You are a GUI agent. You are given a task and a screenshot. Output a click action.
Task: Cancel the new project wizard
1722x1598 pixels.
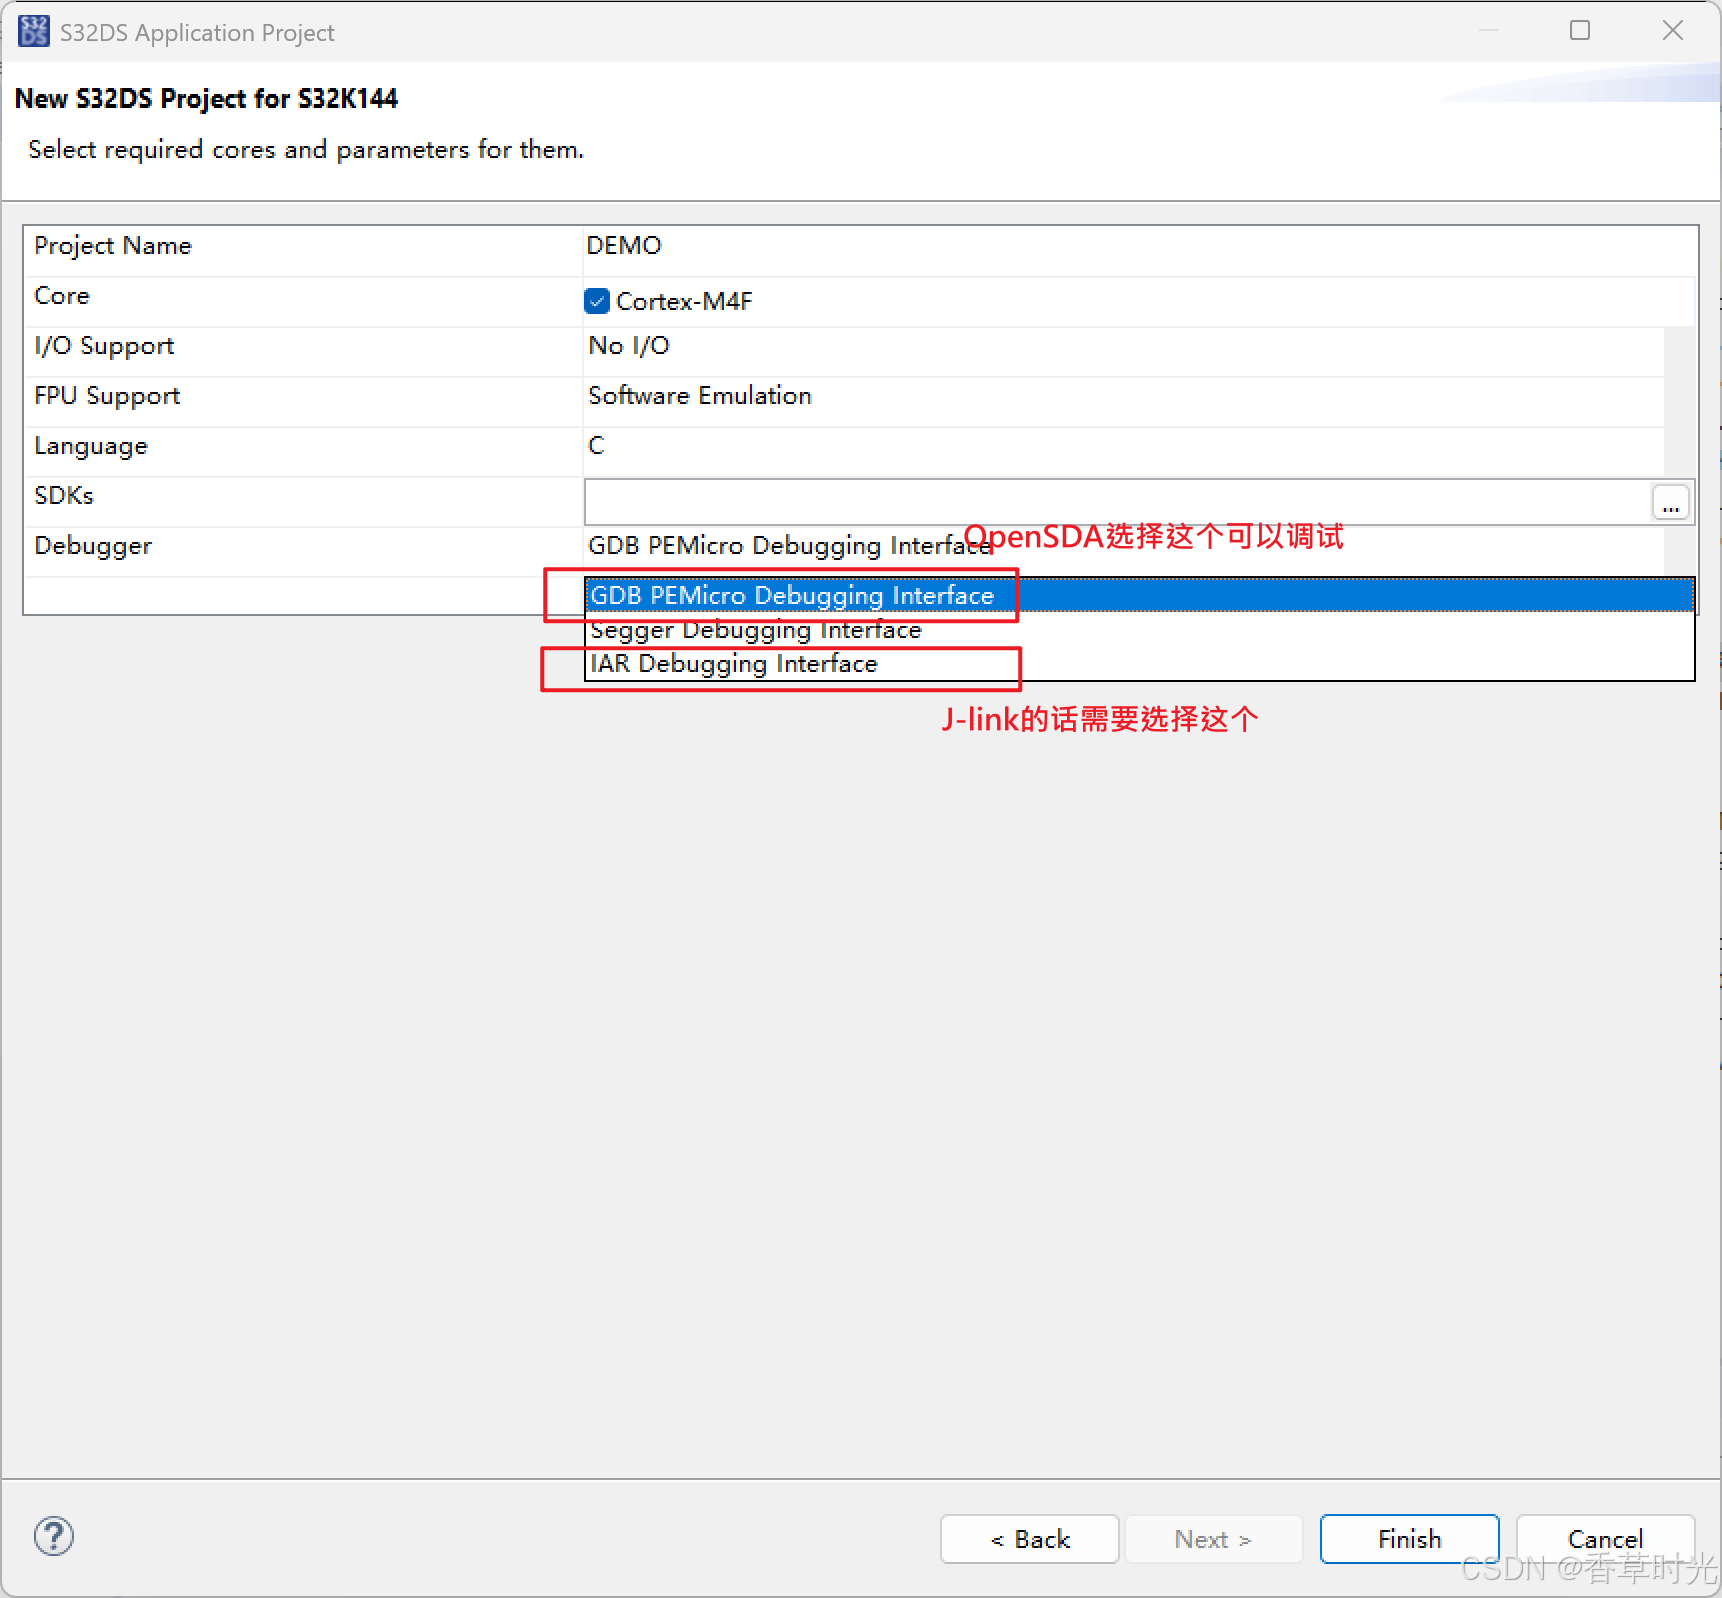[x=1605, y=1539]
